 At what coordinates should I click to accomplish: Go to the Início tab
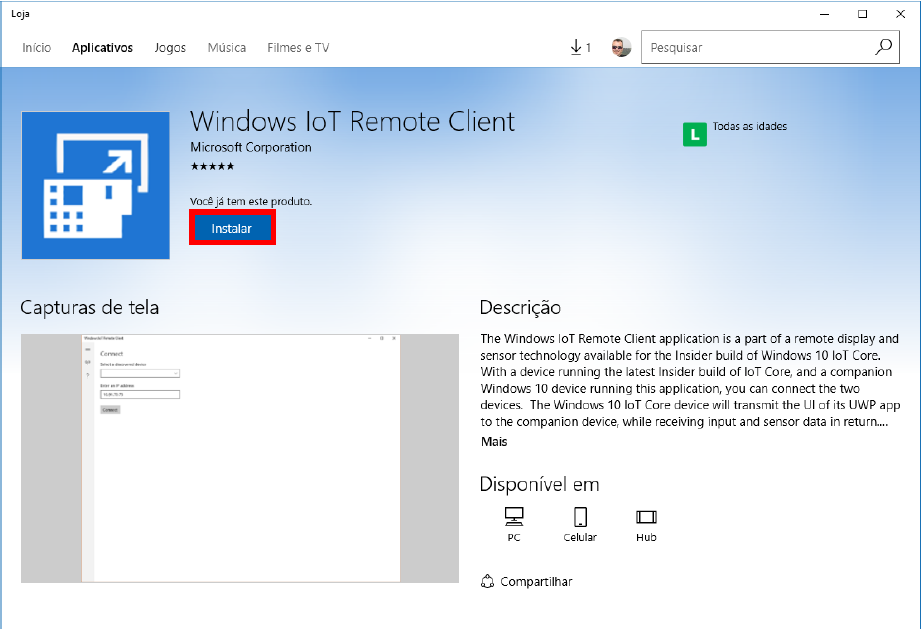tap(36, 48)
